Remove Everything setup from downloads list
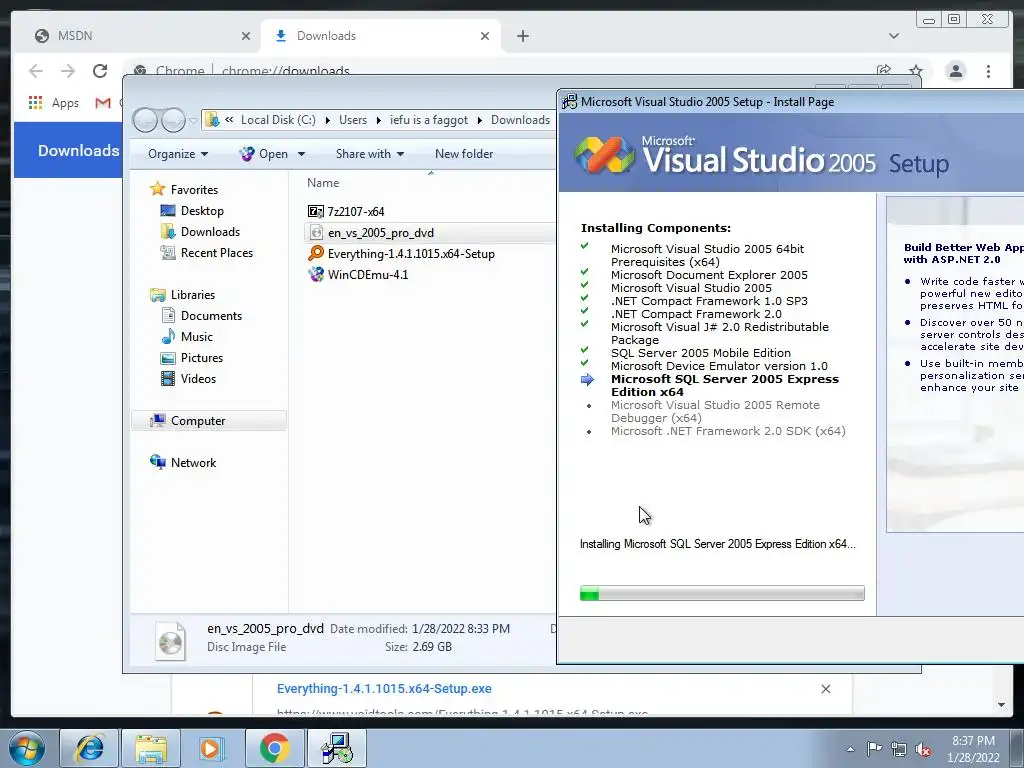This screenshot has width=1024, height=768. click(825, 689)
